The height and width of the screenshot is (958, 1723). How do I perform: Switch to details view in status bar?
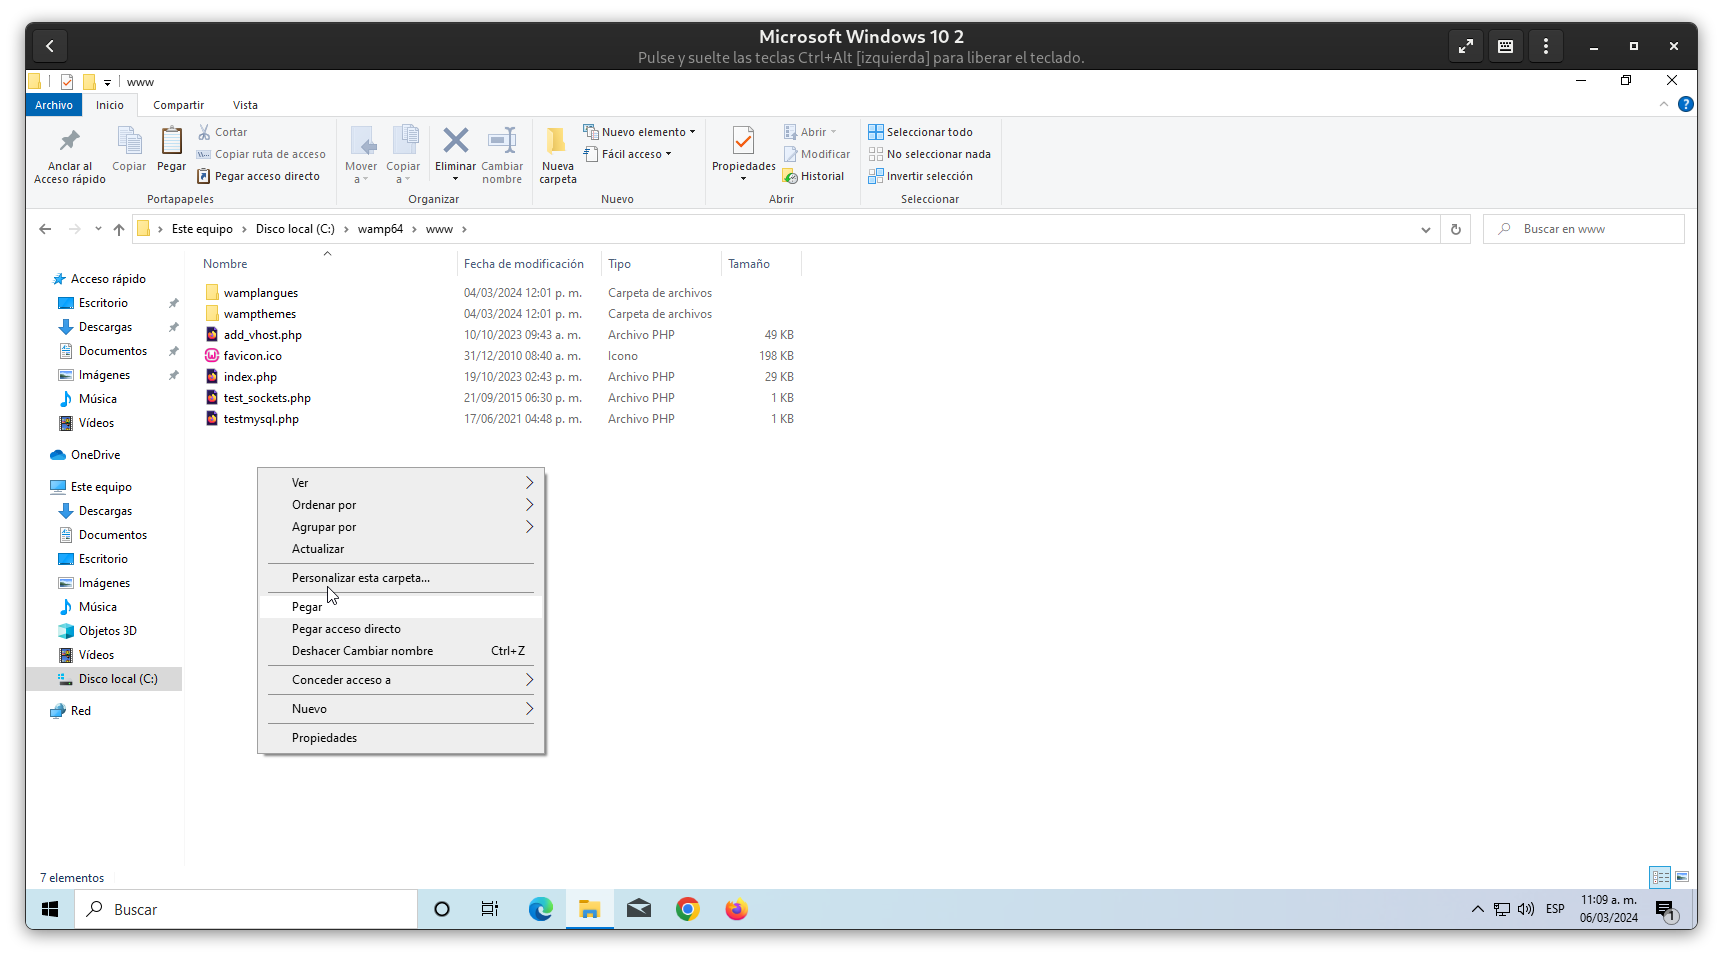pyautogui.click(x=1660, y=877)
